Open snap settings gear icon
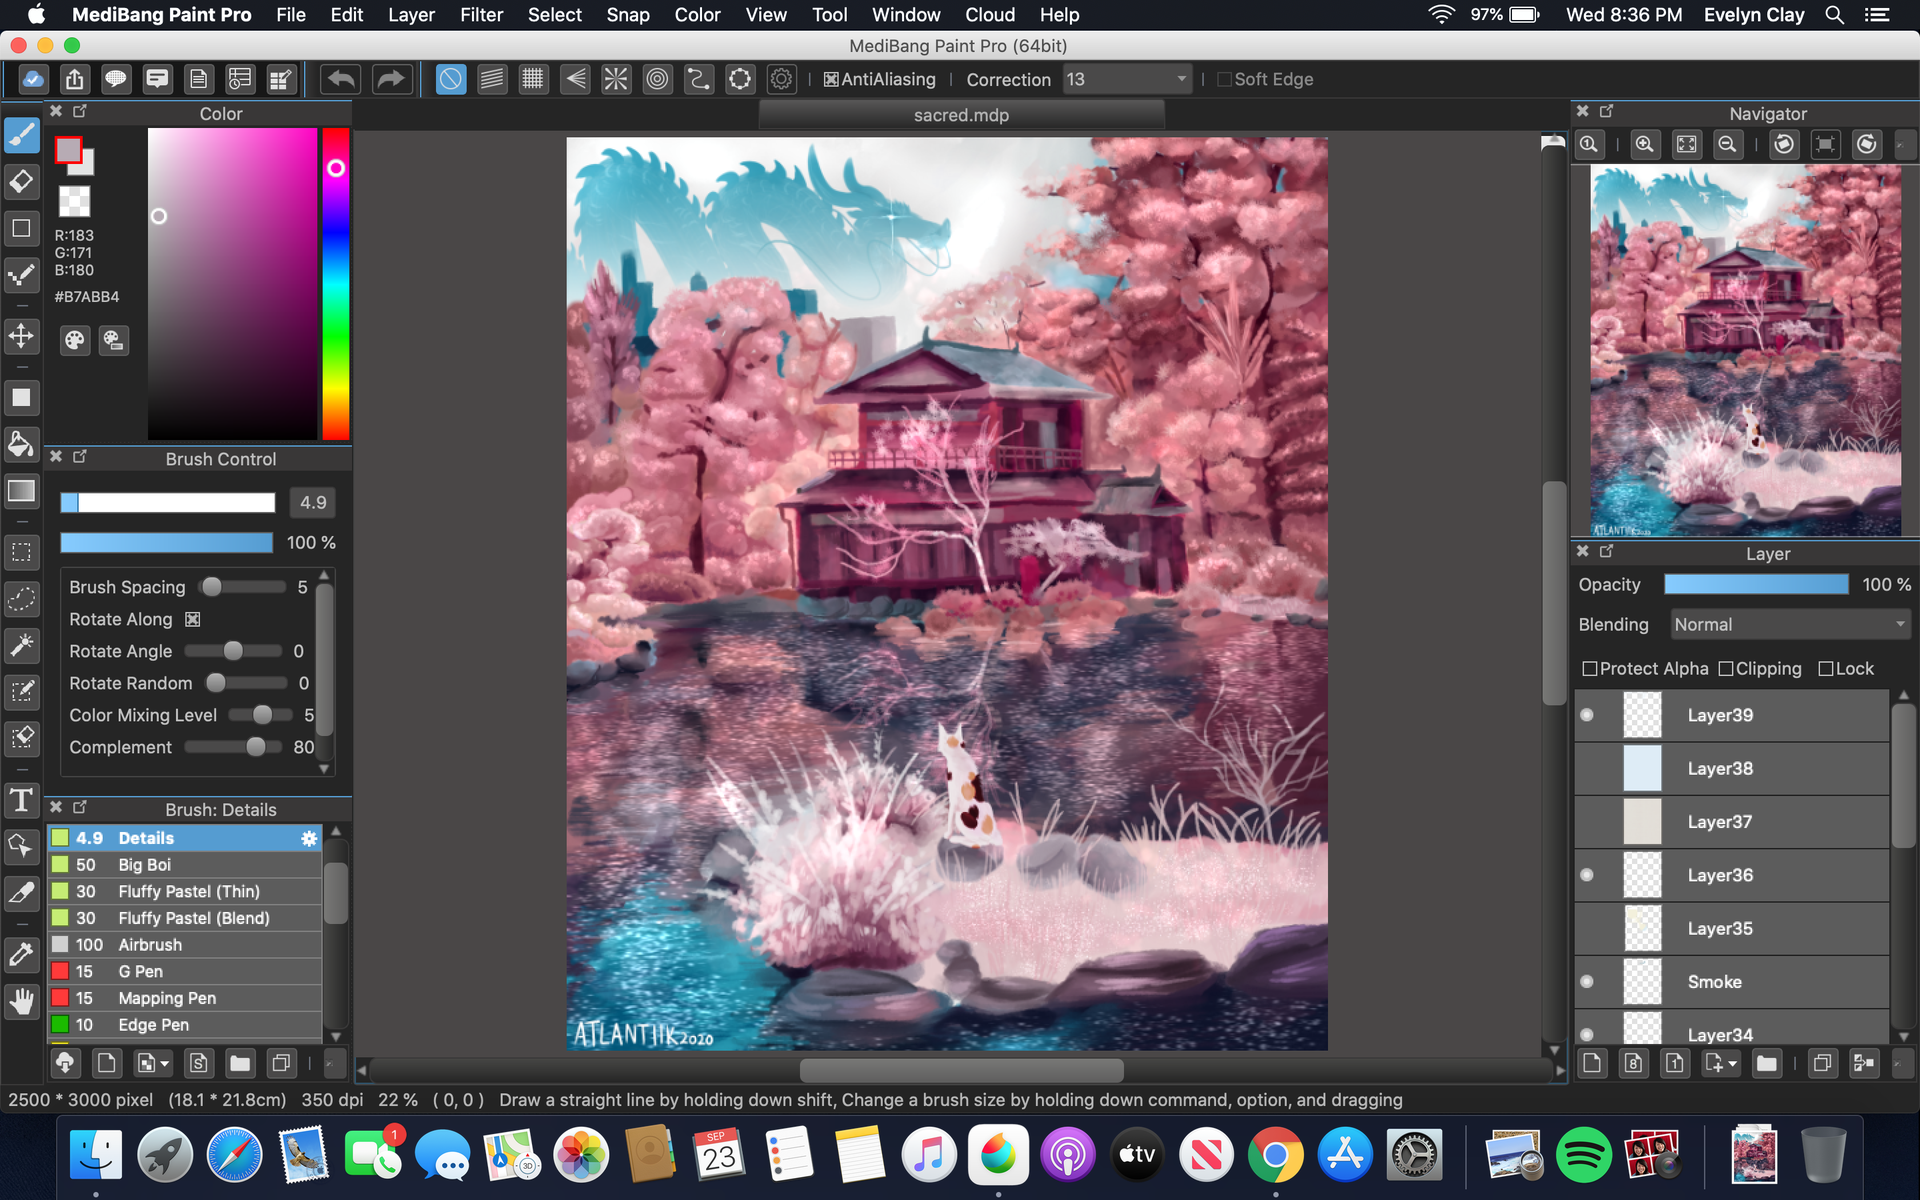 pos(781,79)
